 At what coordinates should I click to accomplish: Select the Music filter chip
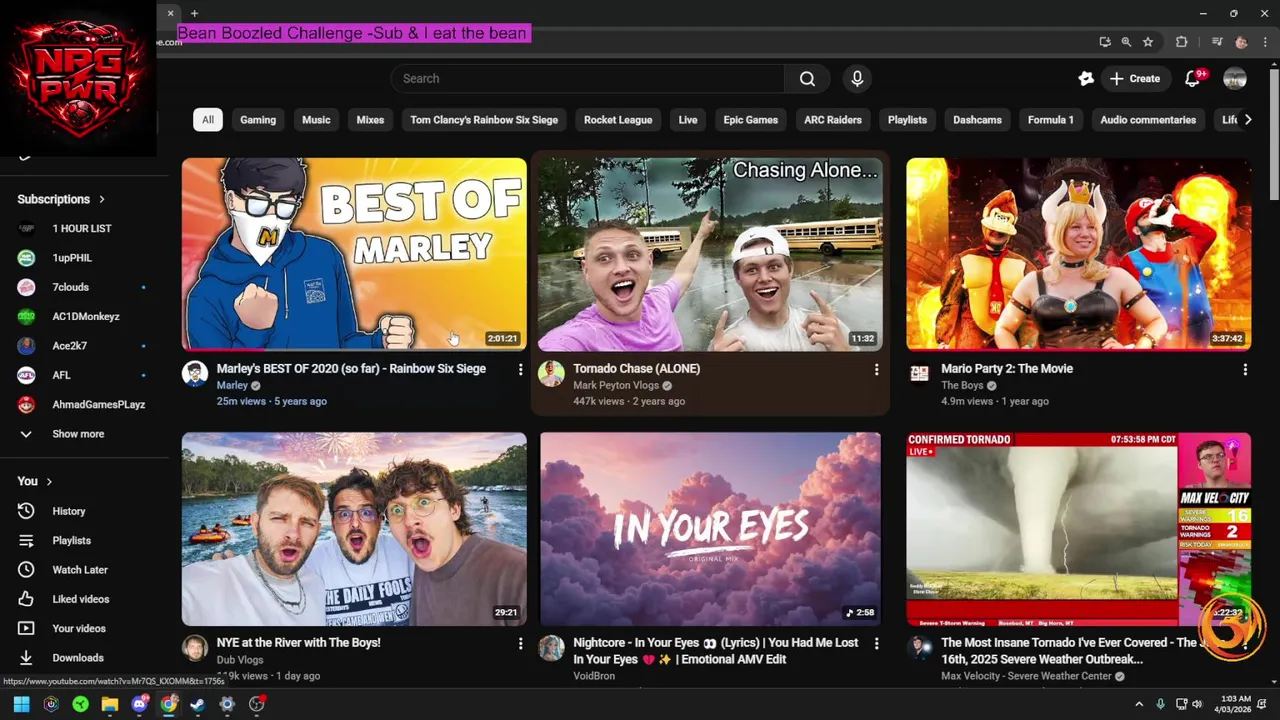coord(316,120)
